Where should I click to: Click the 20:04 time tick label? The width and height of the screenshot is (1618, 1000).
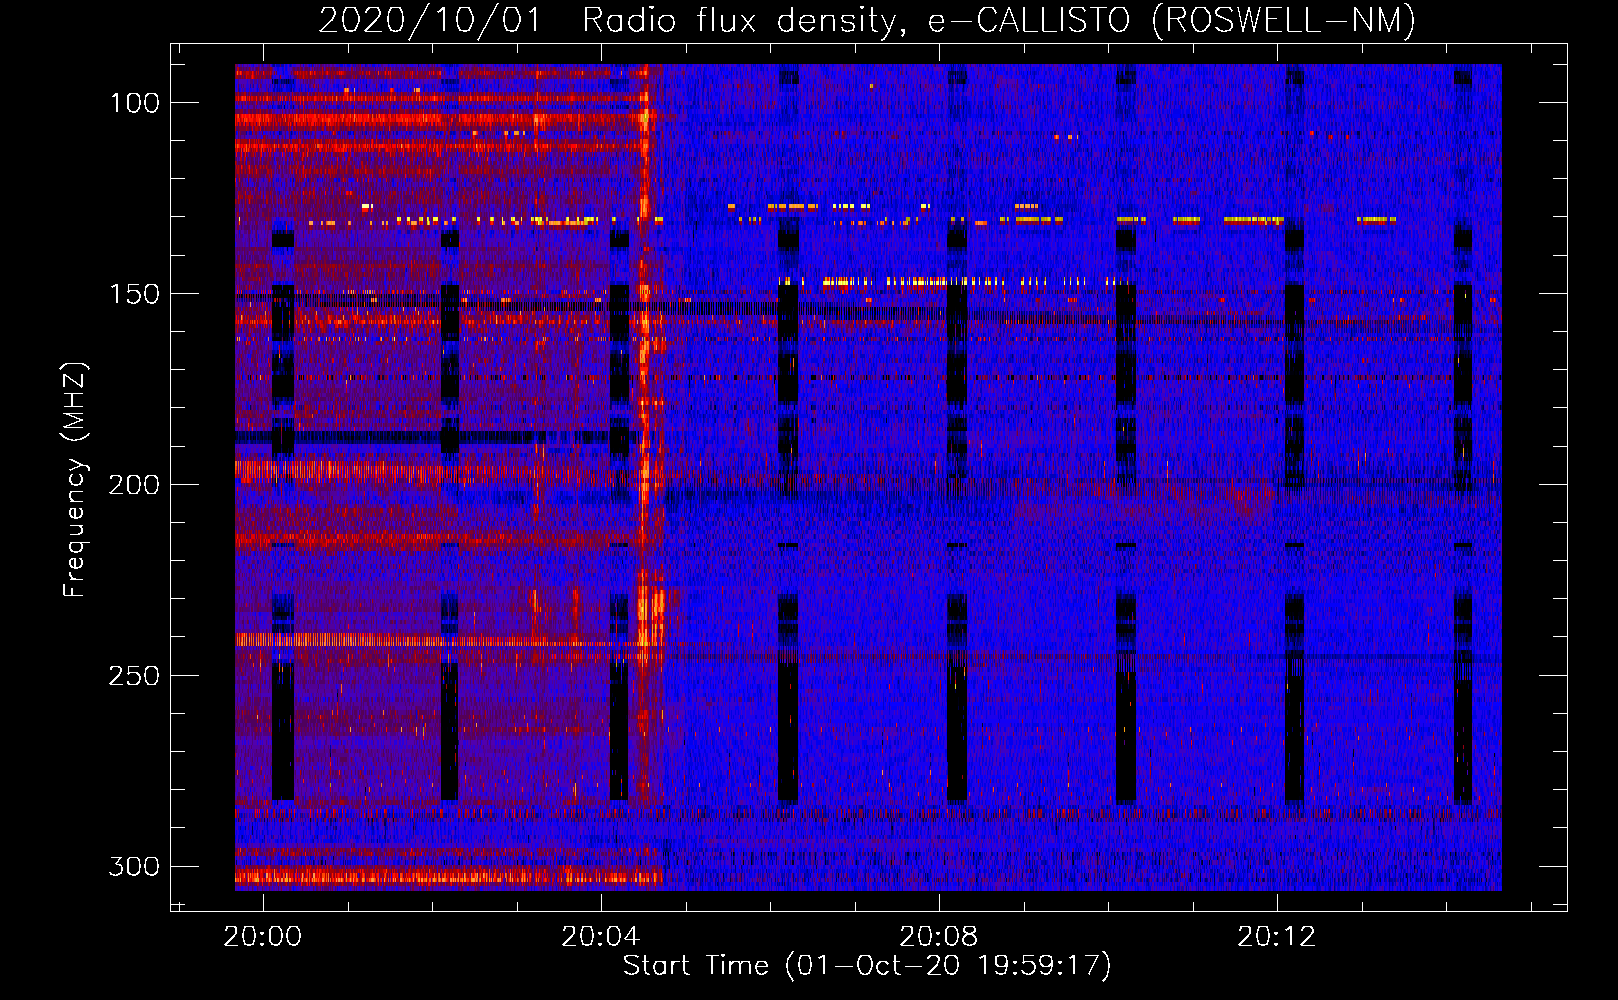[x=601, y=937]
